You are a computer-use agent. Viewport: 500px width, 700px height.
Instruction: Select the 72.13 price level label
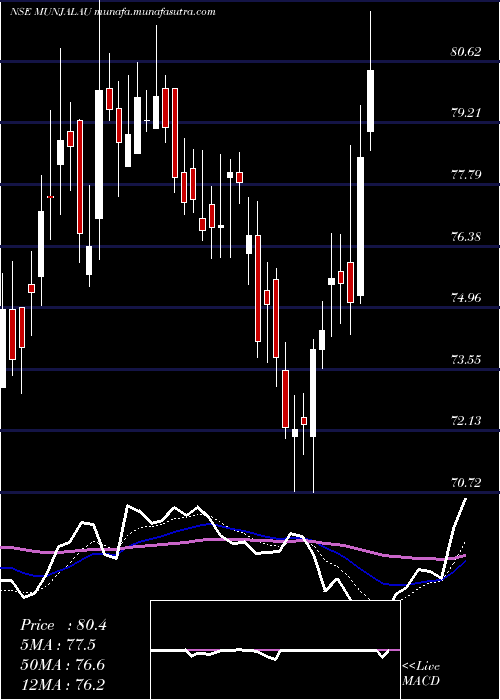tap(466, 421)
